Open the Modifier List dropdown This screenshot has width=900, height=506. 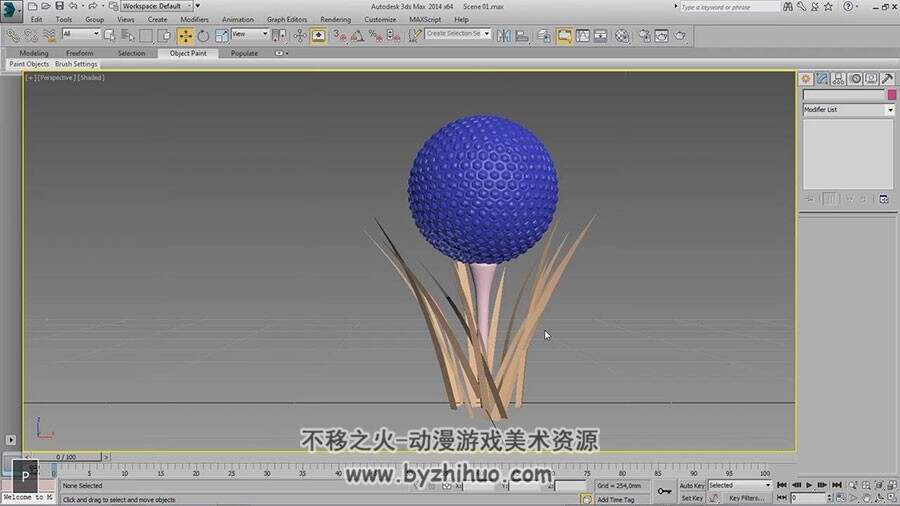click(x=848, y=110)
